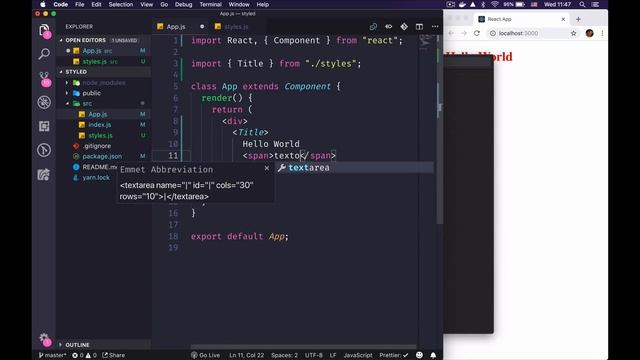Viewport: 640px width, 360px height.
Task: Open the Terminal menu
Action: [210, 4]
